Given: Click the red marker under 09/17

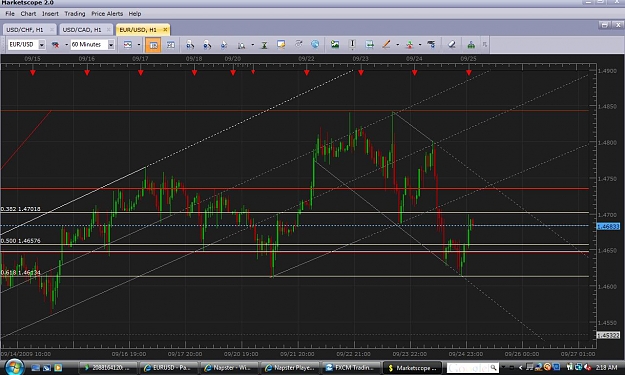Looking at the screenshot, I should pyautogui.click(x=141, y=73).
